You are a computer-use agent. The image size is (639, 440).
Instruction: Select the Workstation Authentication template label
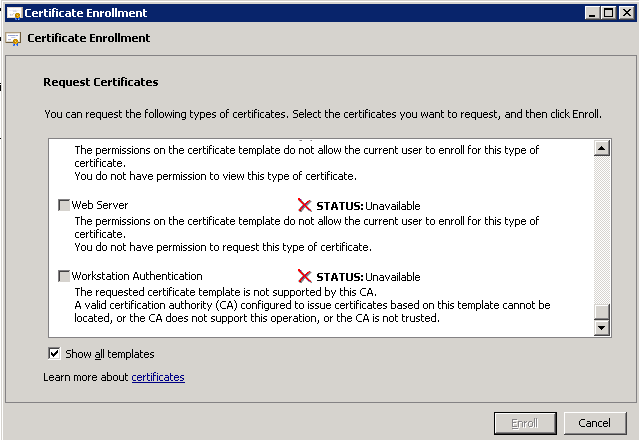click(137, 276)
